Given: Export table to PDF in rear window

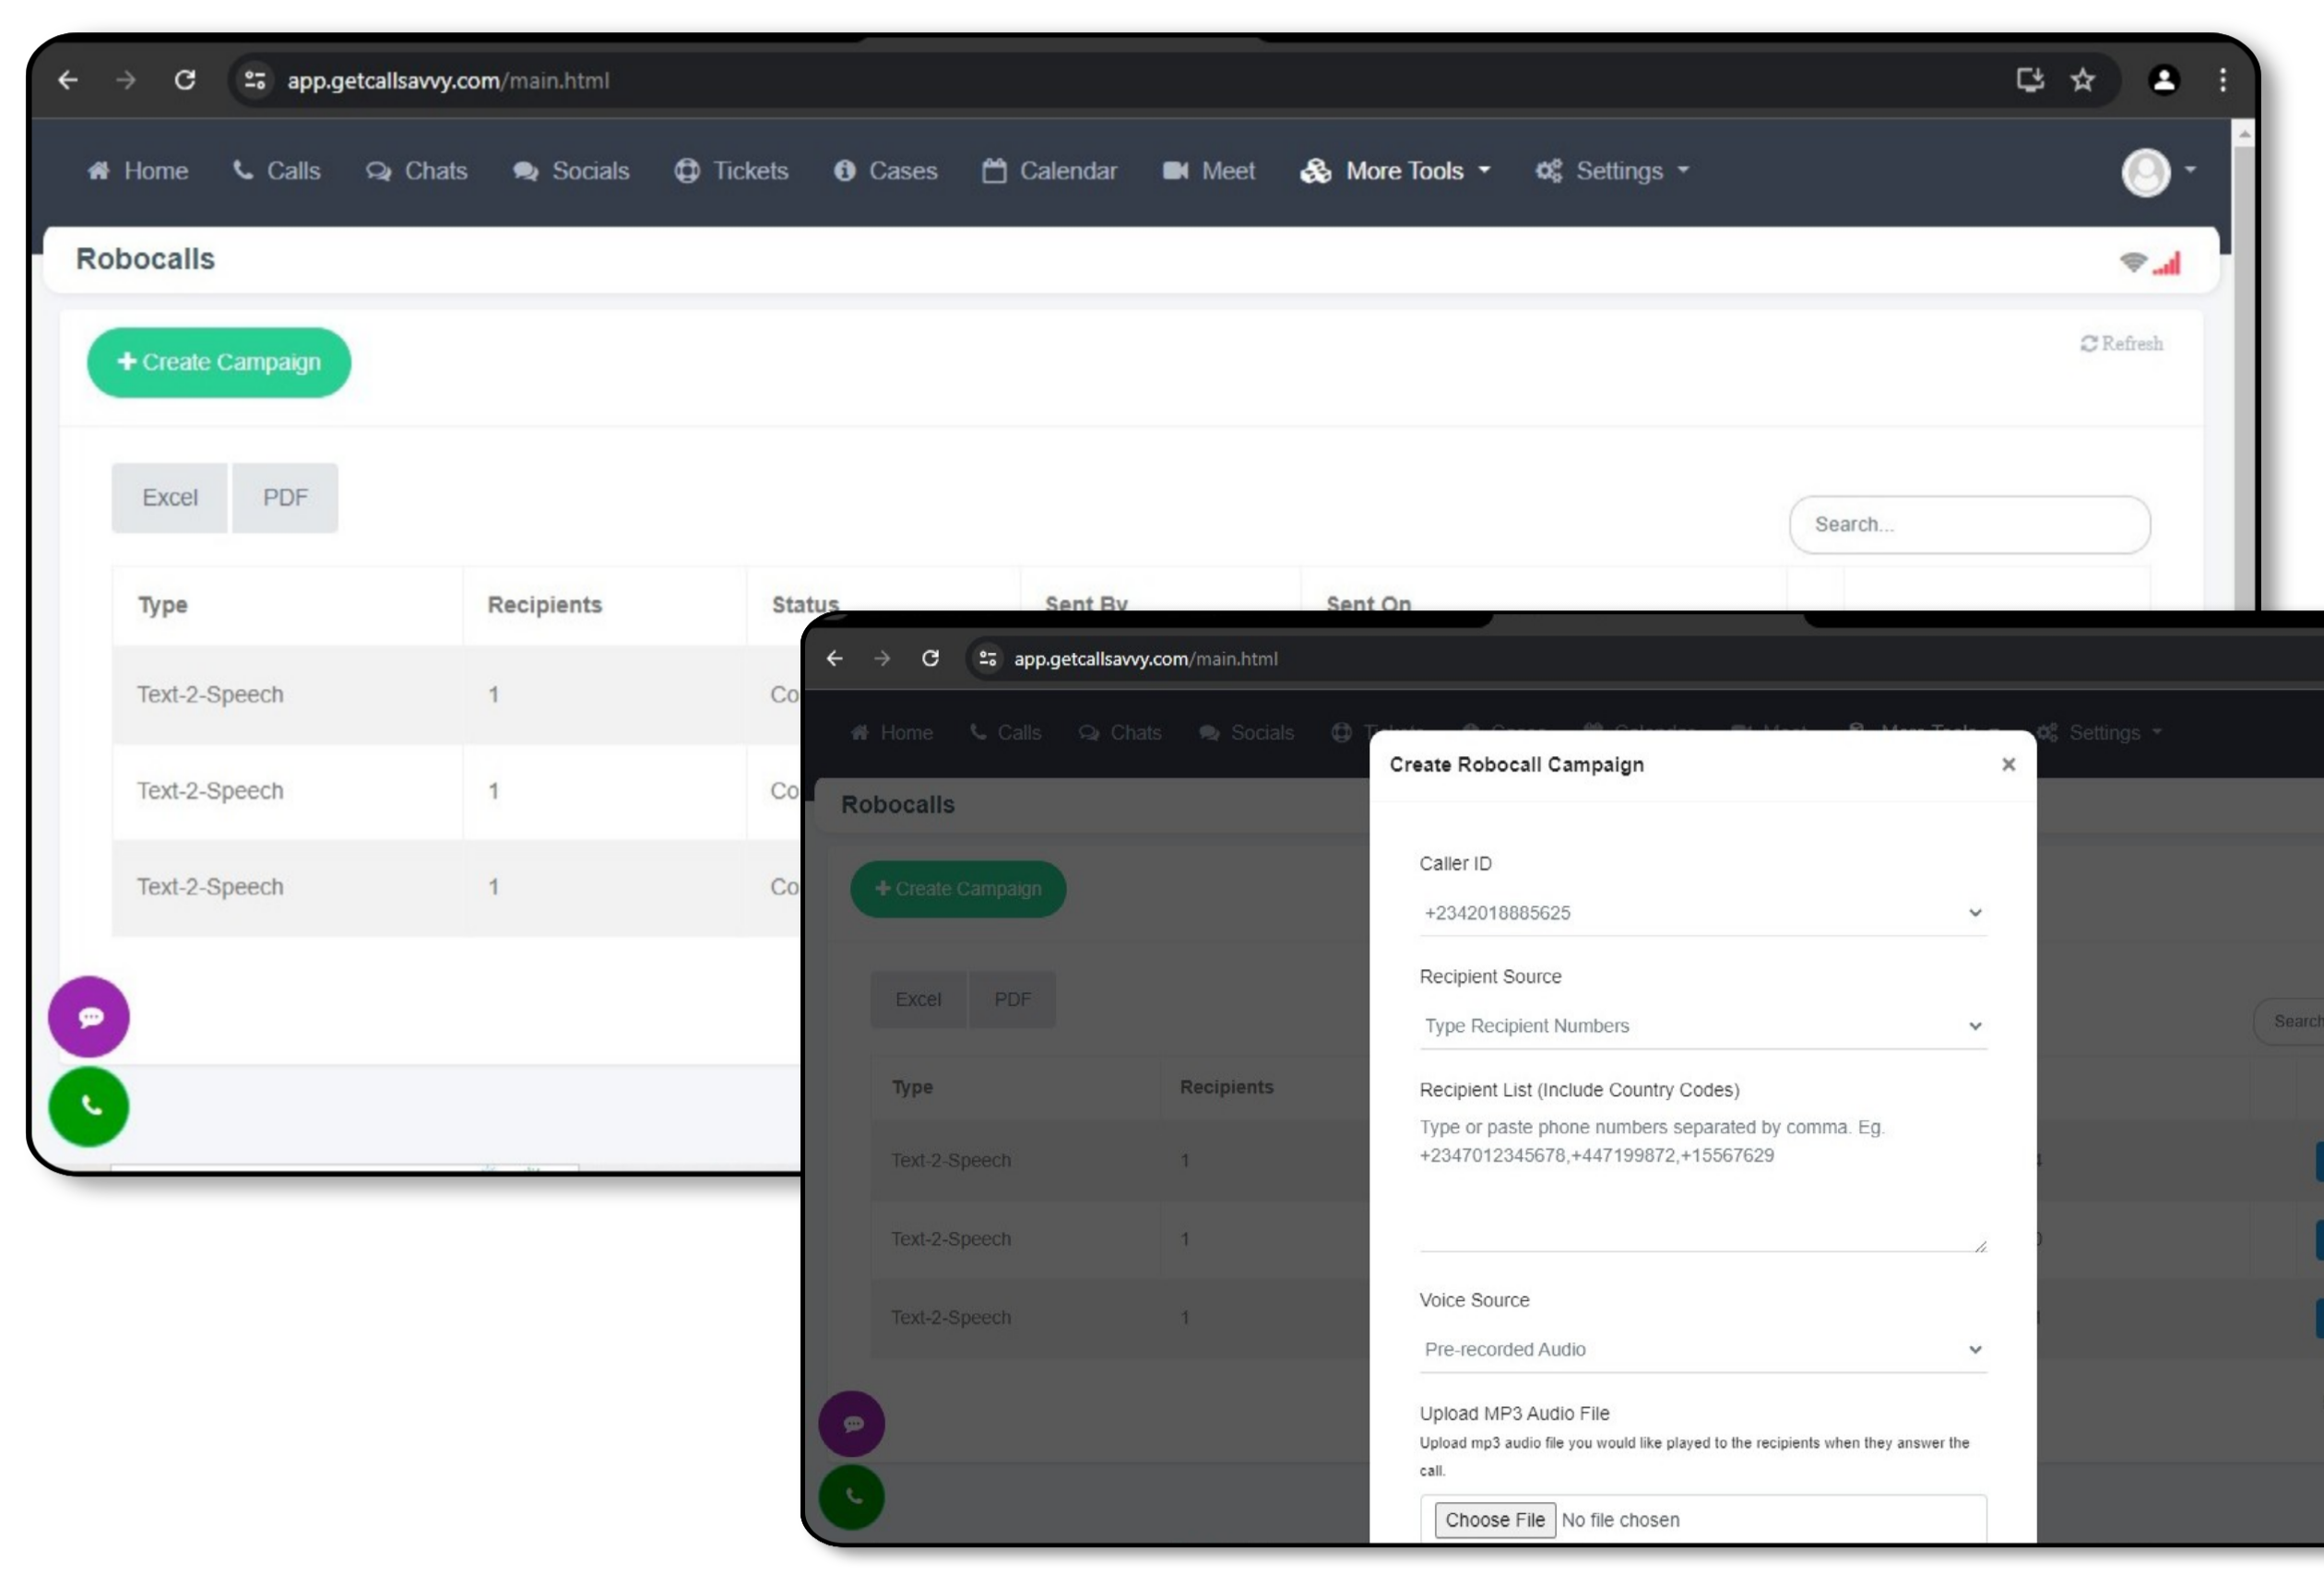Looking at the screenshot, I should click(285, 497).
